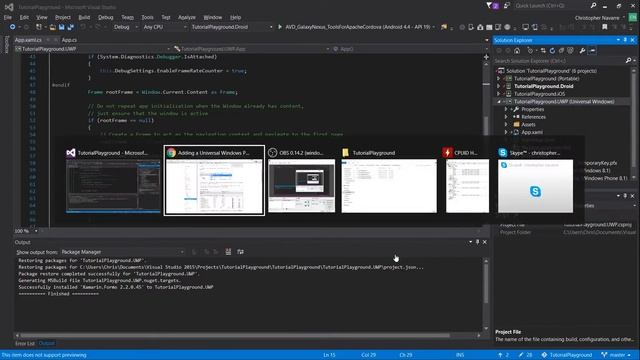
Task: Click the Preview Selected Items icon
Action: click(593, 51)
